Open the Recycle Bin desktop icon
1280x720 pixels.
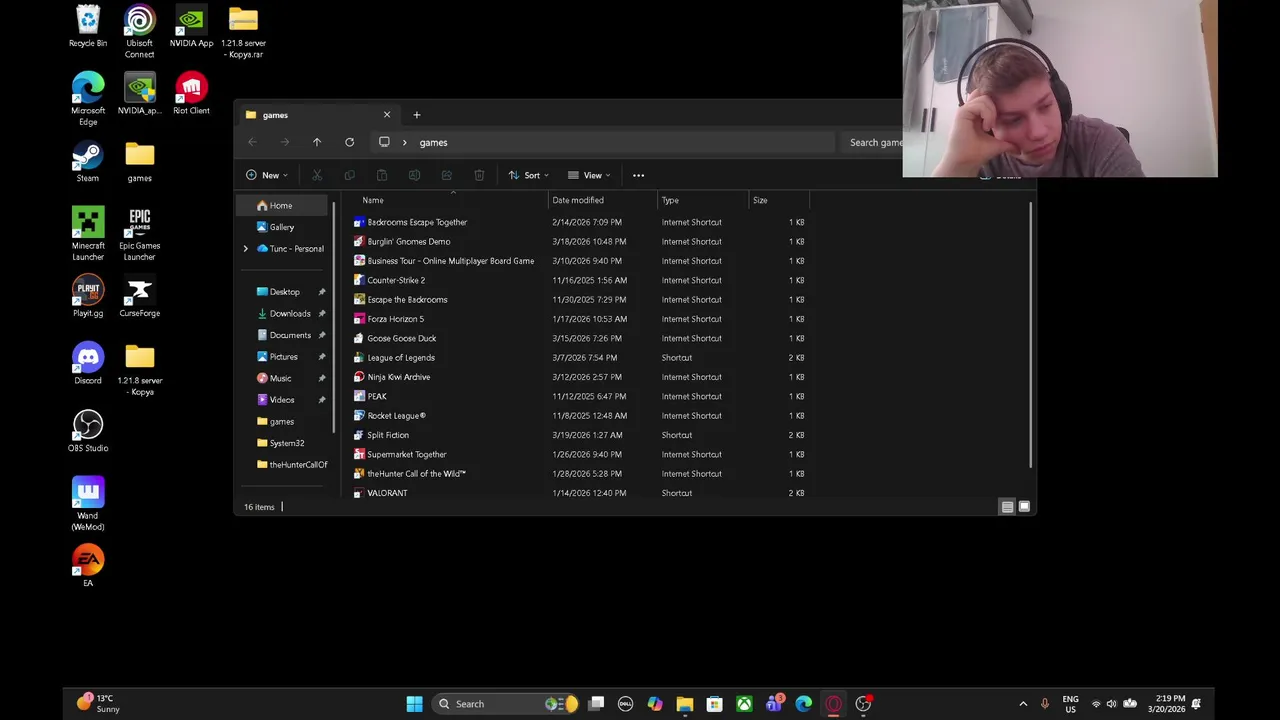click(88, 27)
